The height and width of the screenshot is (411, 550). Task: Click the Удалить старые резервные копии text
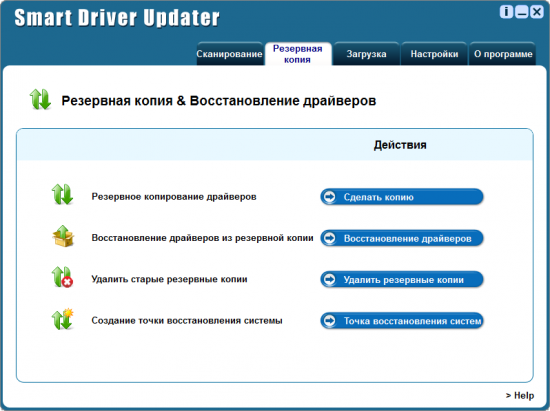[x=169, y=279]
